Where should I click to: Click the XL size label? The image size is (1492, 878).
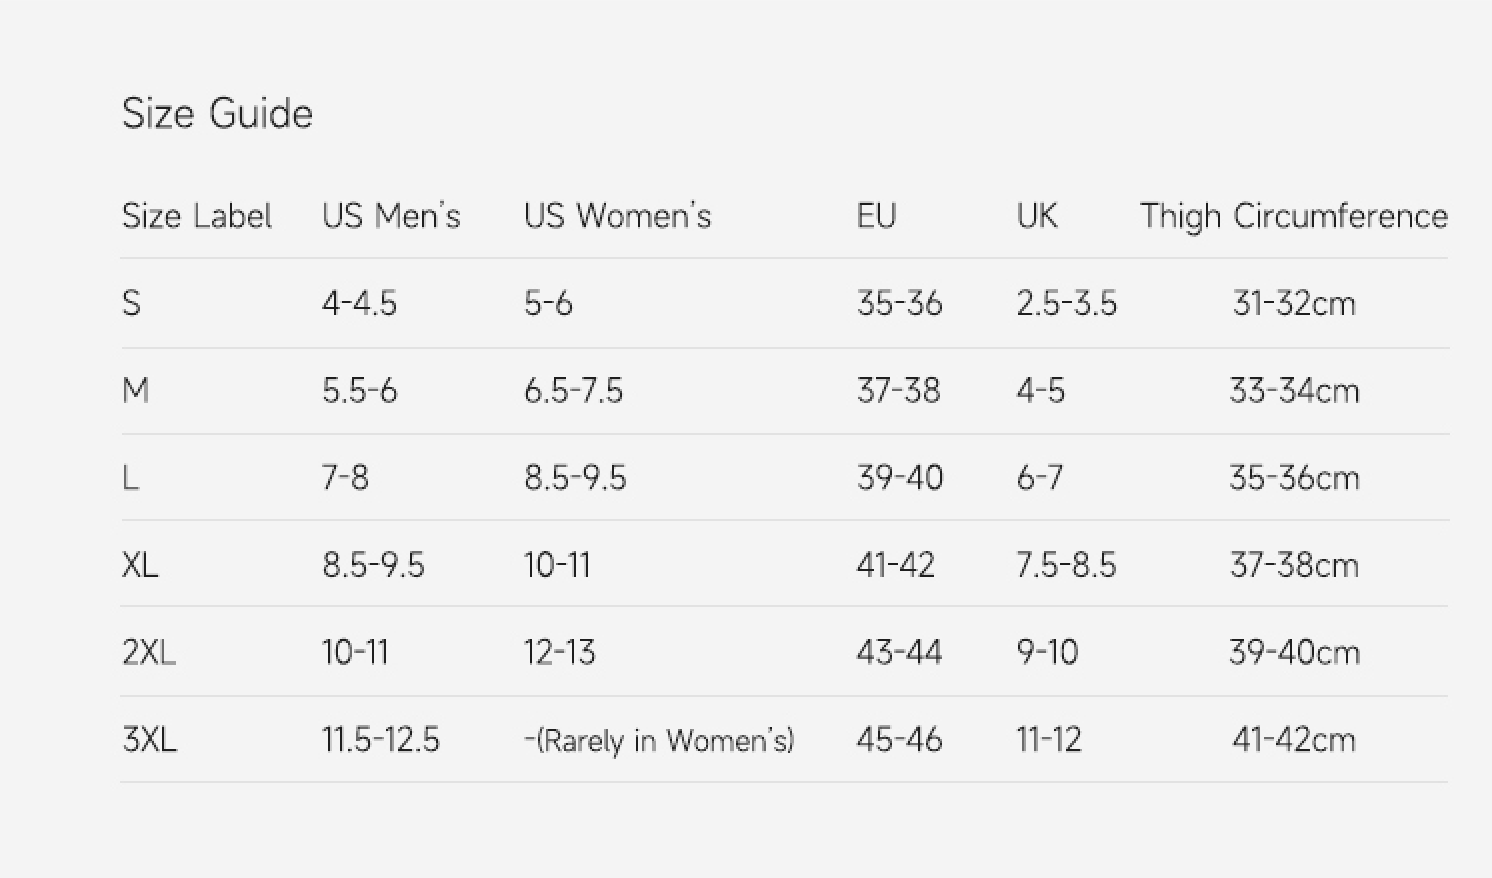[140, 565]
